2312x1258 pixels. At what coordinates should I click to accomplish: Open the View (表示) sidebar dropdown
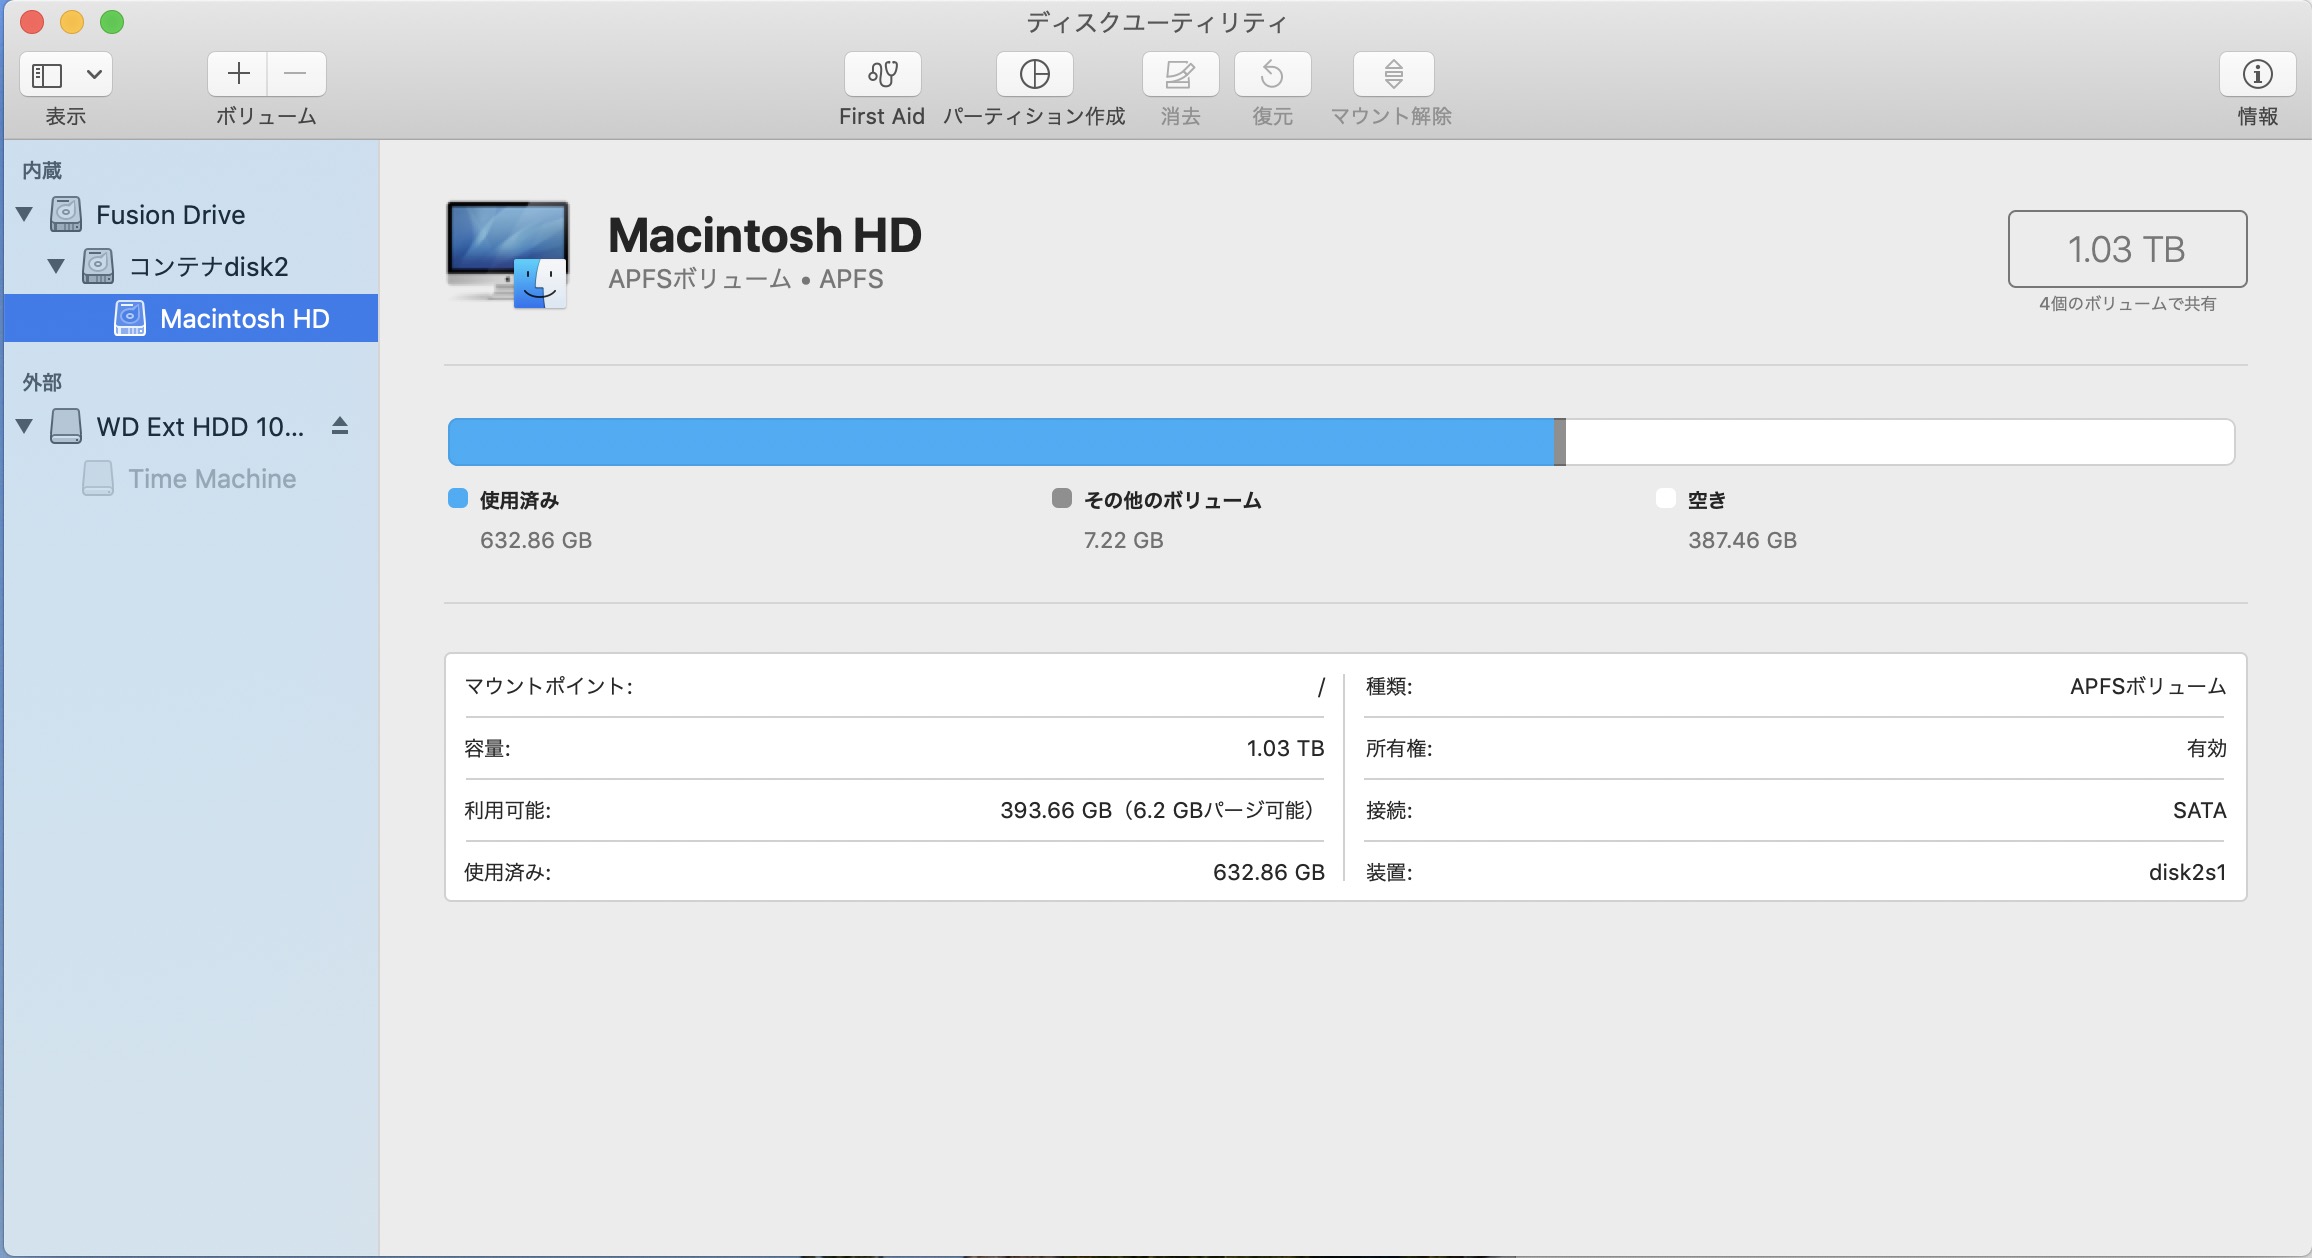pyautogui.click(x=66, y=74)
